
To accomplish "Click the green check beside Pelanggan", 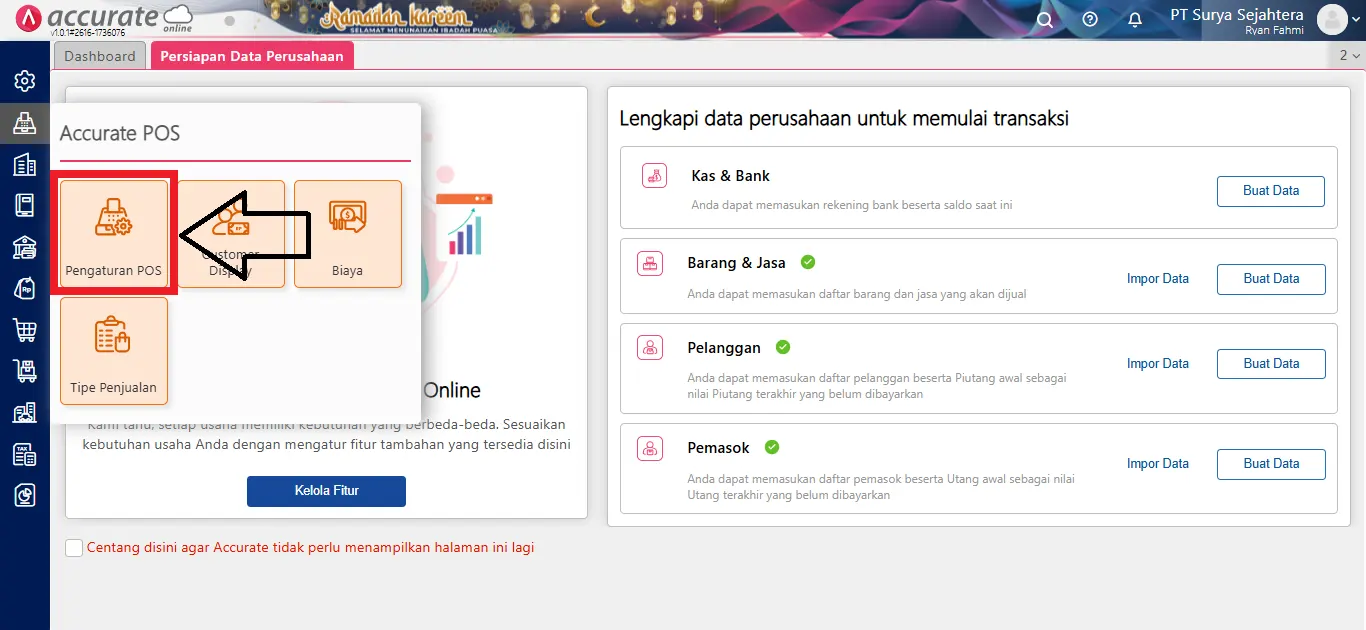I will pyautogui.click(x=783, y=347).
